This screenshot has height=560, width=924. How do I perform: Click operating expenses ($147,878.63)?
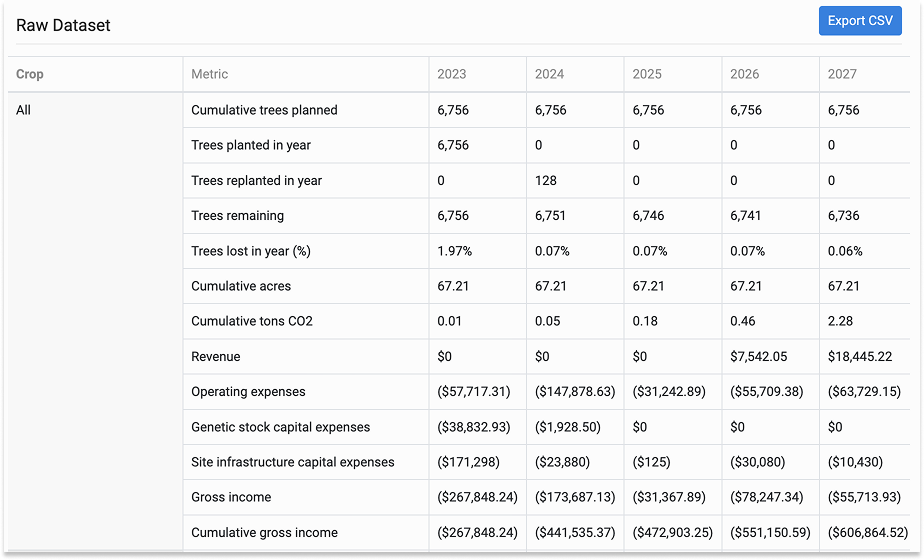point(575,392)
